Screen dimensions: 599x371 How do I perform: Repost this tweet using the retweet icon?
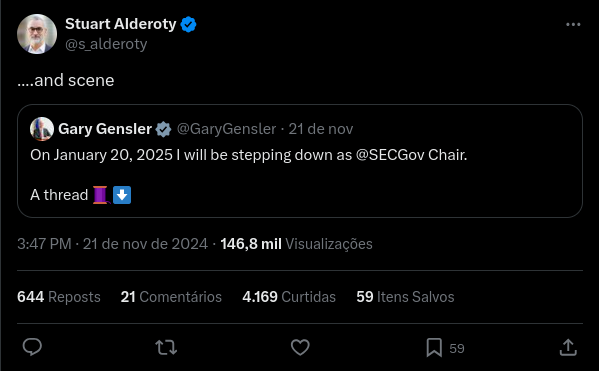[166, 348]
